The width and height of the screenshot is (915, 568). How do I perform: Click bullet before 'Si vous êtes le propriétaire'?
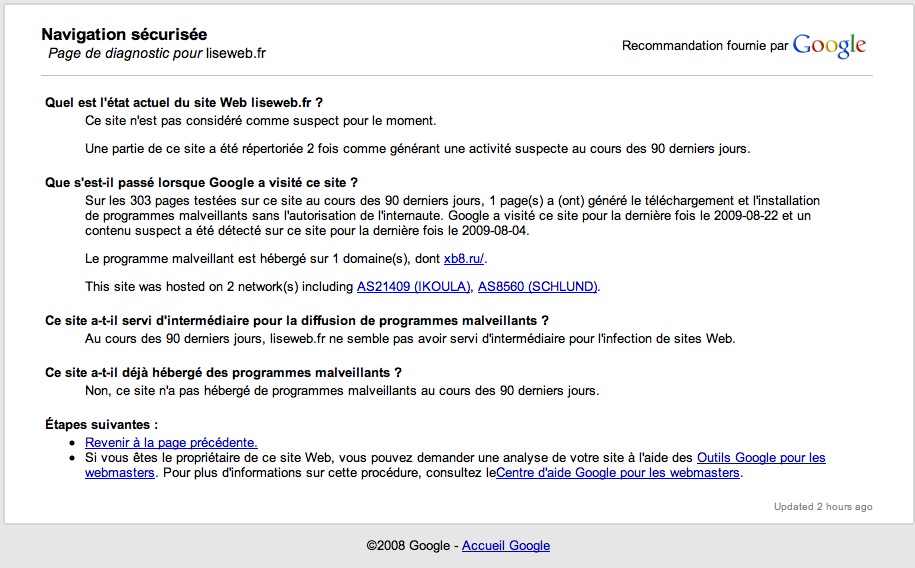pyautogui.click(x=72, y=458)
